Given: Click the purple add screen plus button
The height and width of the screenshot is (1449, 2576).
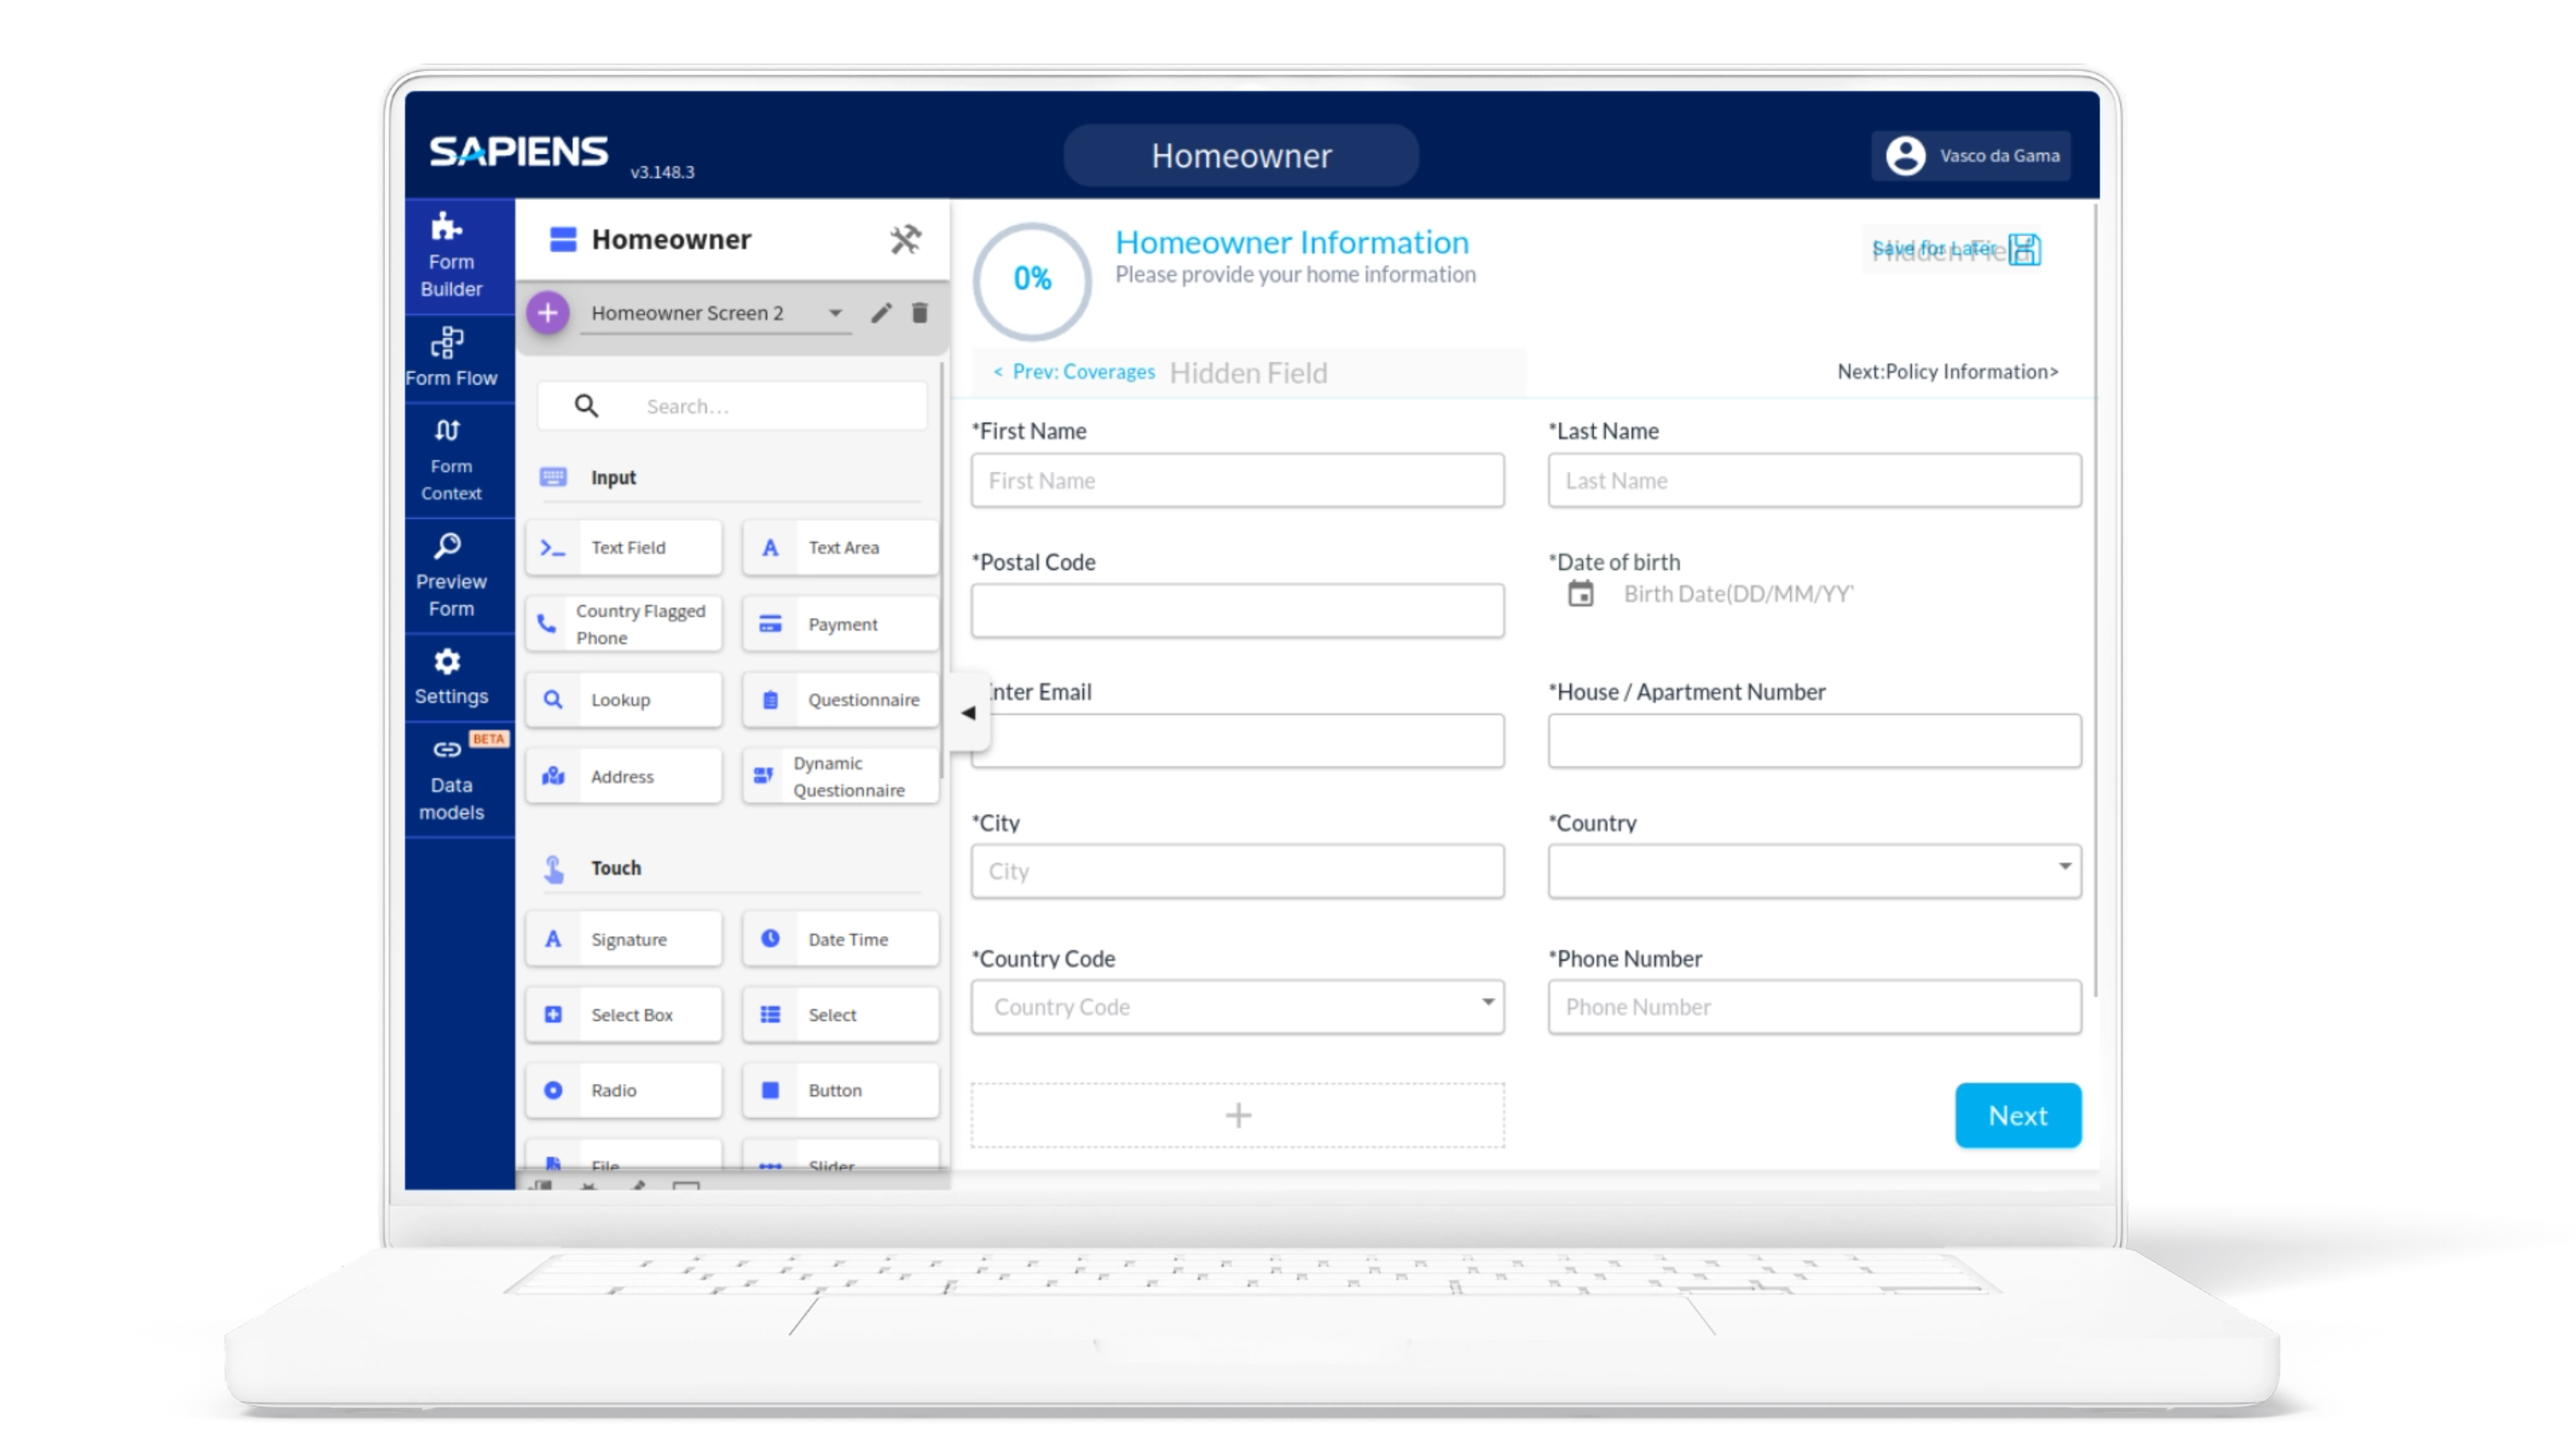Looking at the screenshot, I should (x=548, y=313).
